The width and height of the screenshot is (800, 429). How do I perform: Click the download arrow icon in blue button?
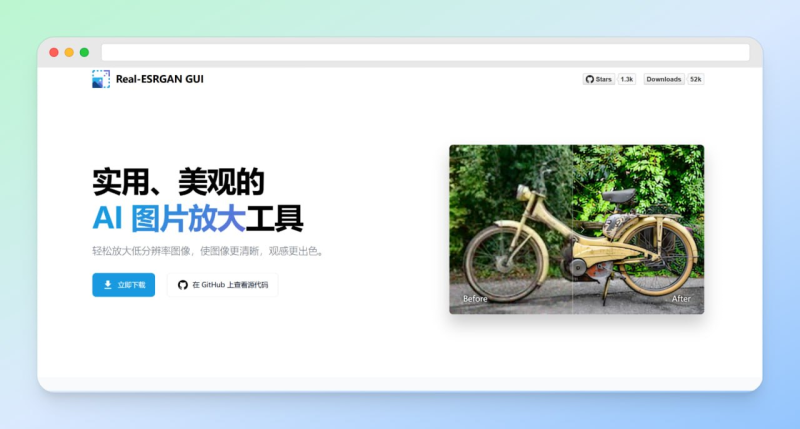[x=108, y=285]
